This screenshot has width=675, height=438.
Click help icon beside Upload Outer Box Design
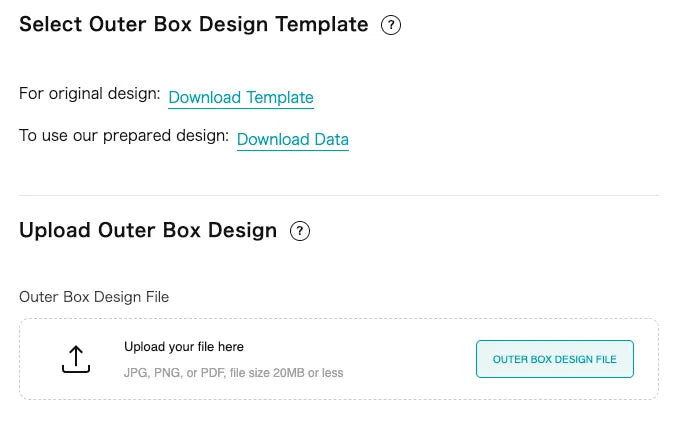coord(300,231)
